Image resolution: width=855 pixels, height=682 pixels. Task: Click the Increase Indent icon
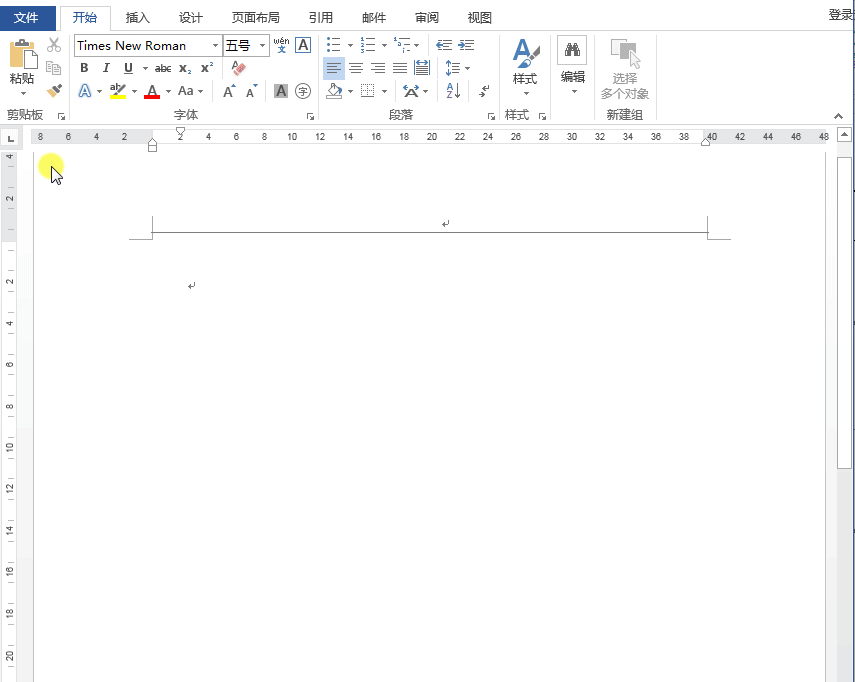[466, 45]
